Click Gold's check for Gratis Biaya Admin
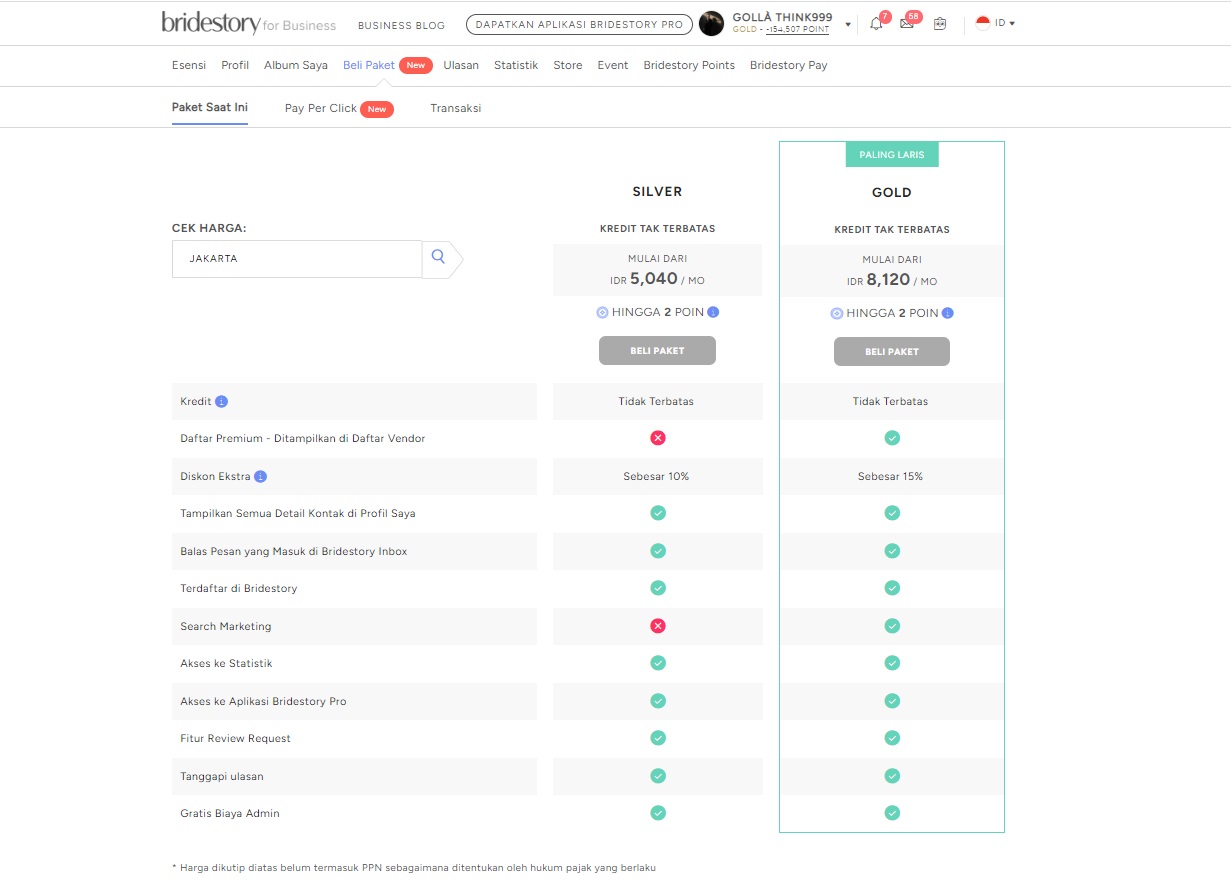 pyautogui.click(x=892, y=813)
